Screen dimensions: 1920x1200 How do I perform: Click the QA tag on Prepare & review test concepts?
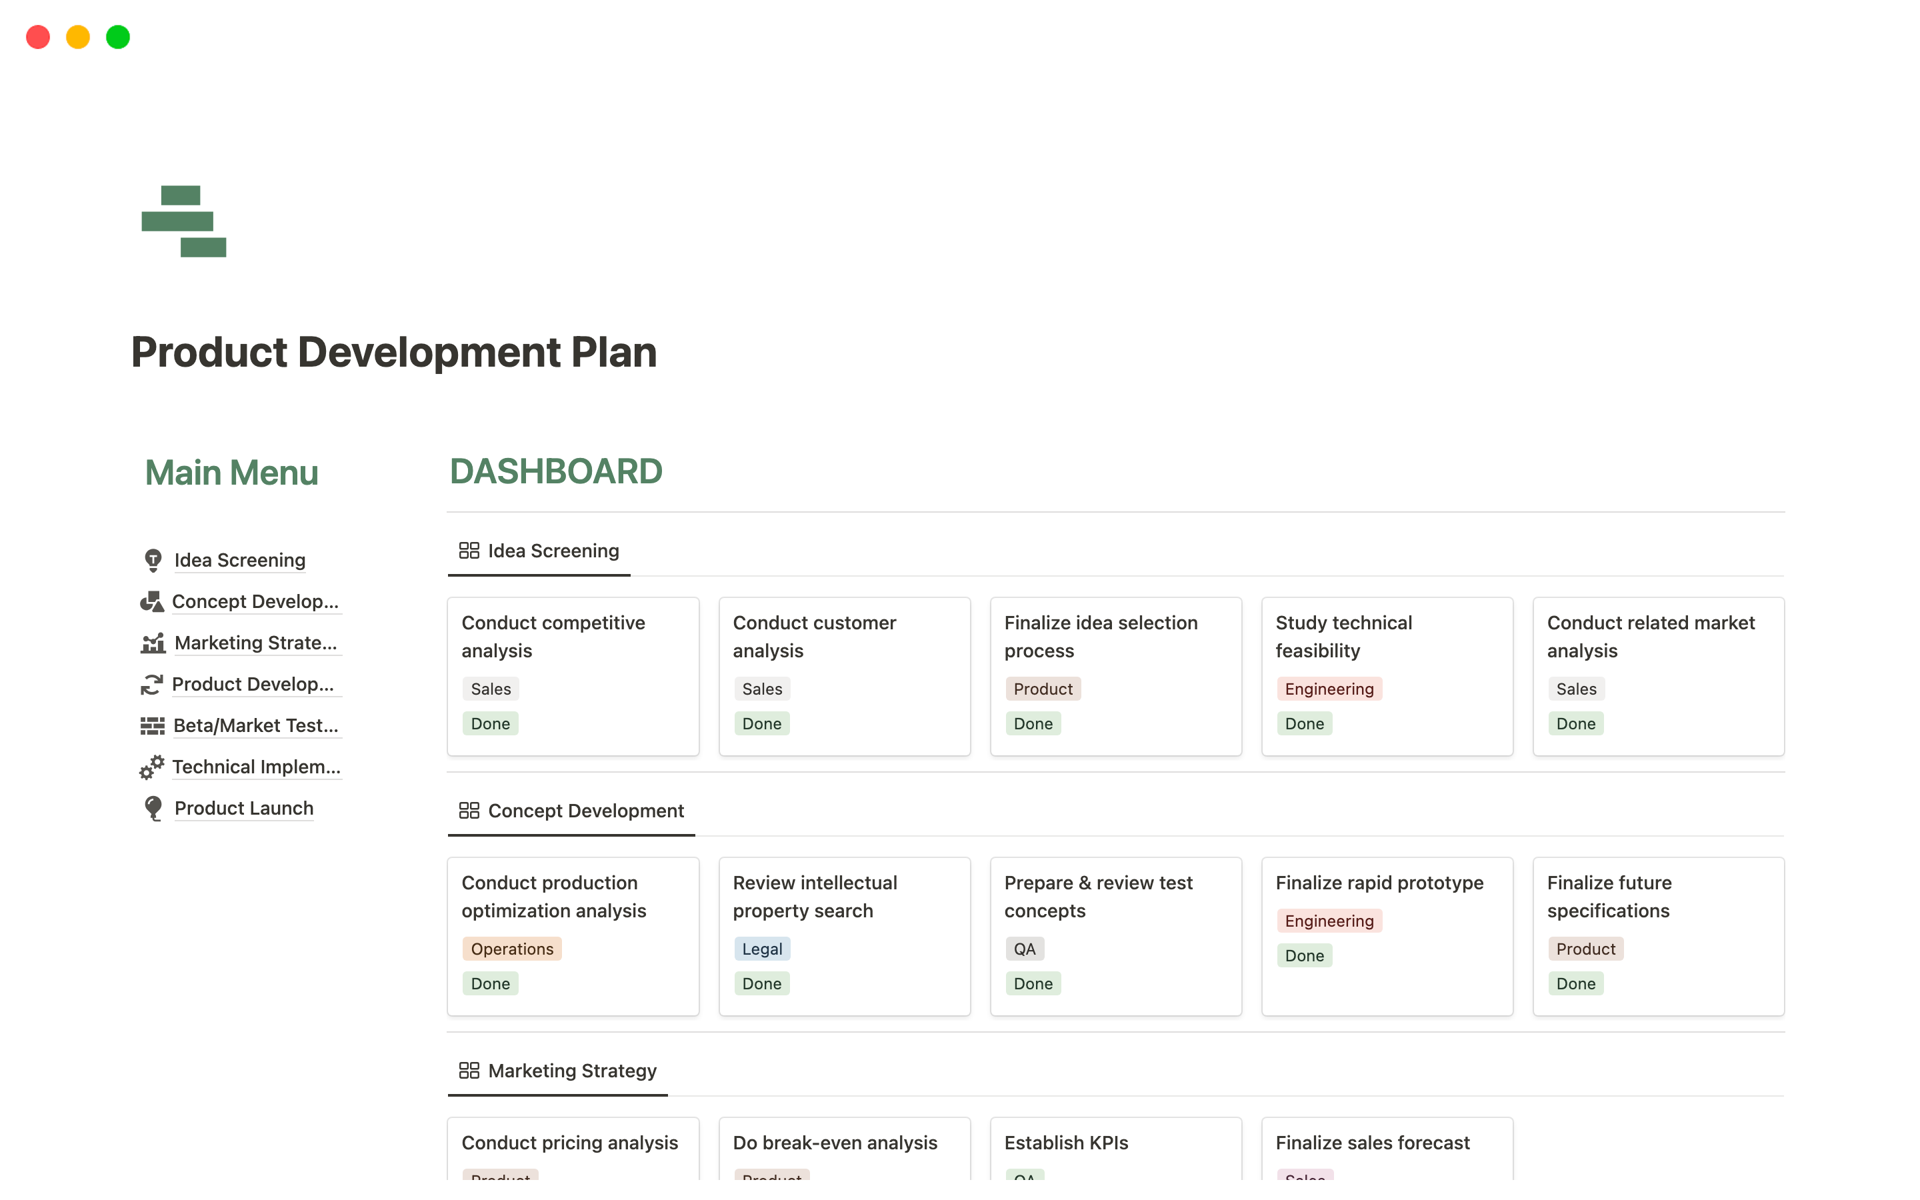[x=1024, y=948]
